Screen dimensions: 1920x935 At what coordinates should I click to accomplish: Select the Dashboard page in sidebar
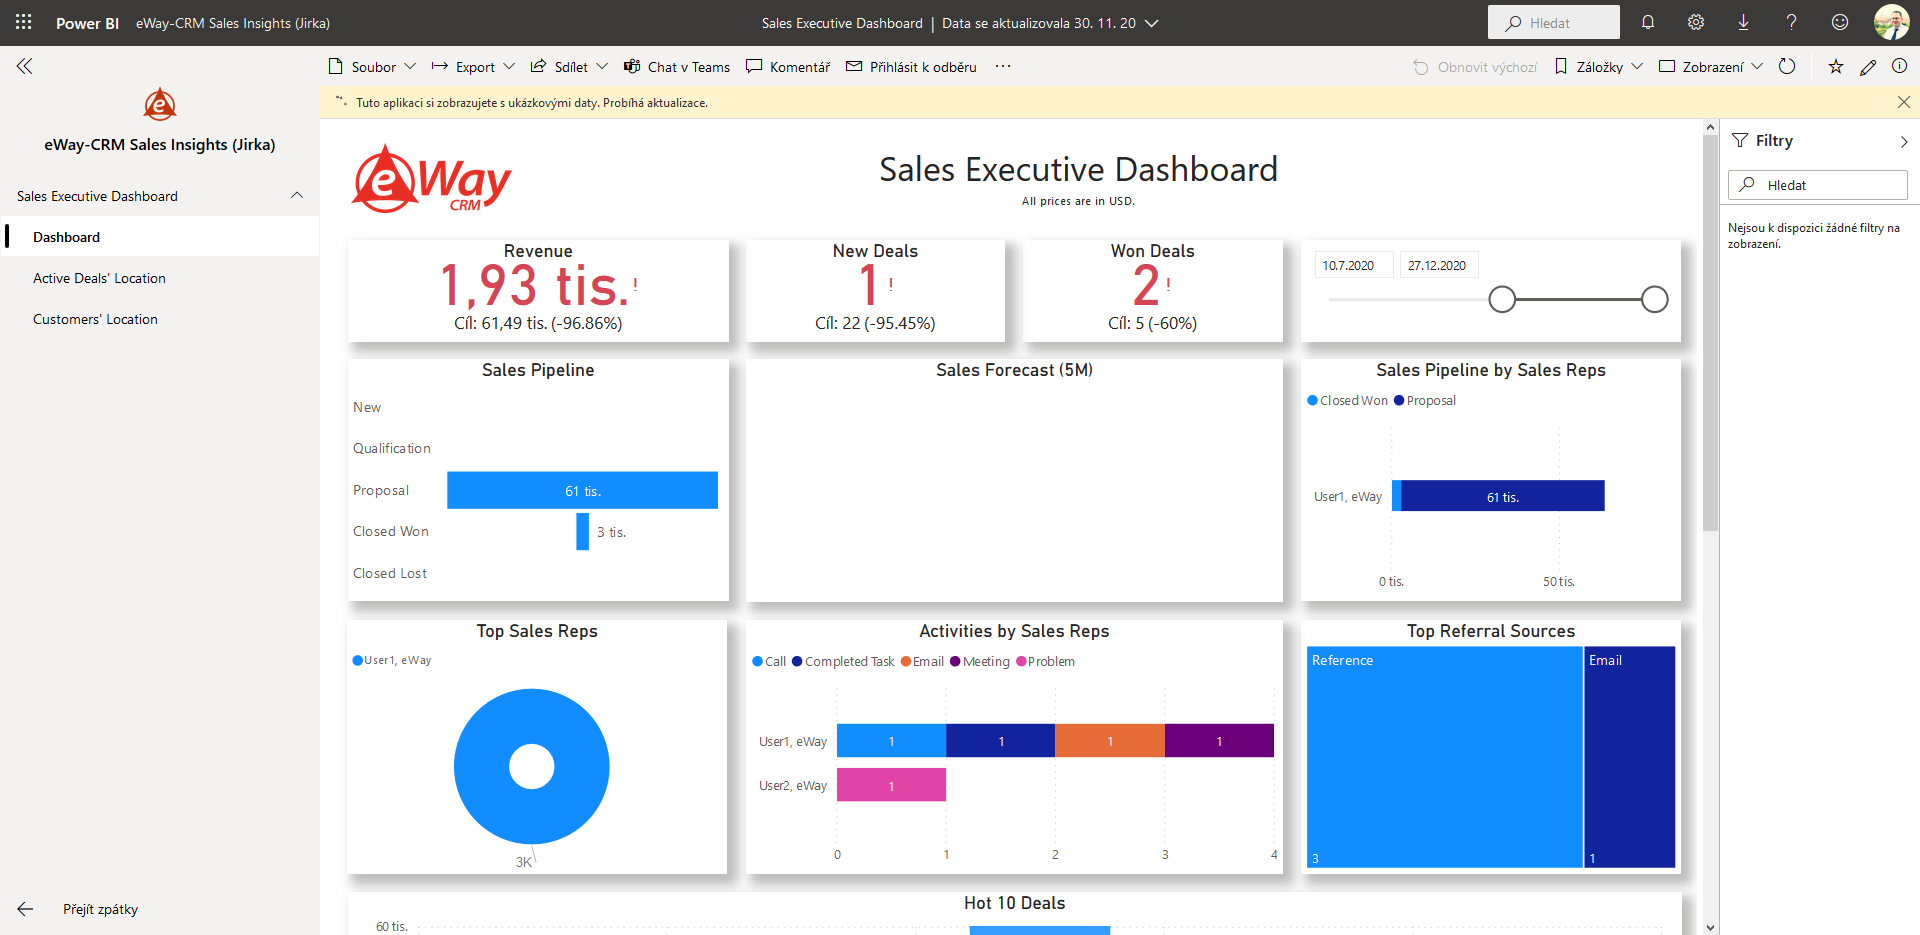point(160,237)
